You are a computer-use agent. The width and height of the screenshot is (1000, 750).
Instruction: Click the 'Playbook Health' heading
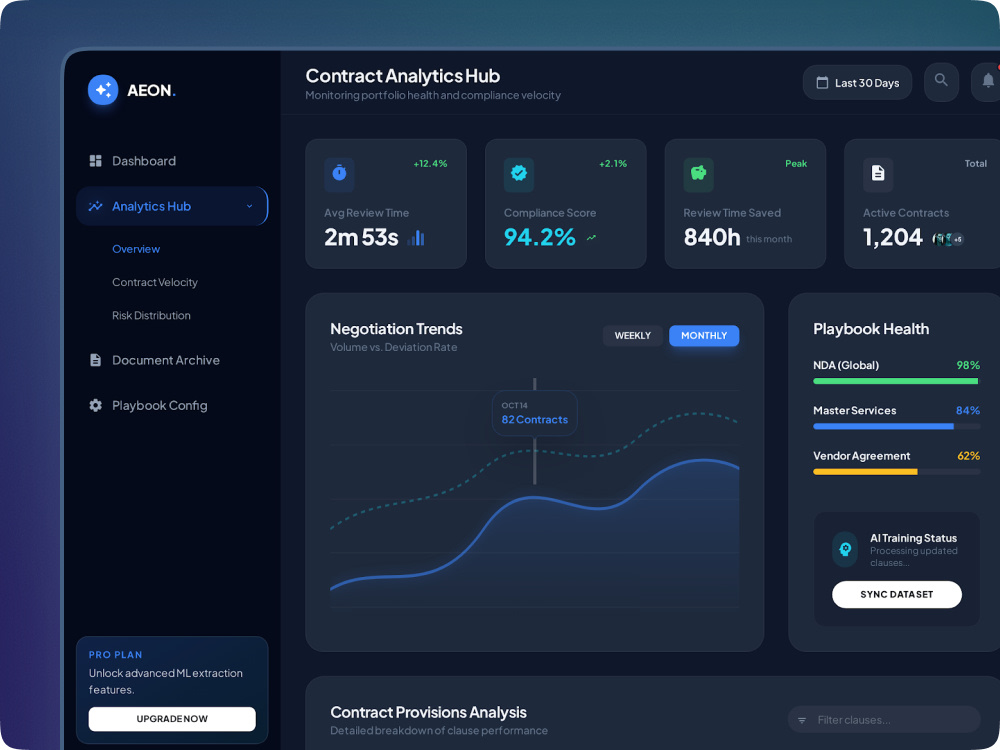tap(871, 329)
